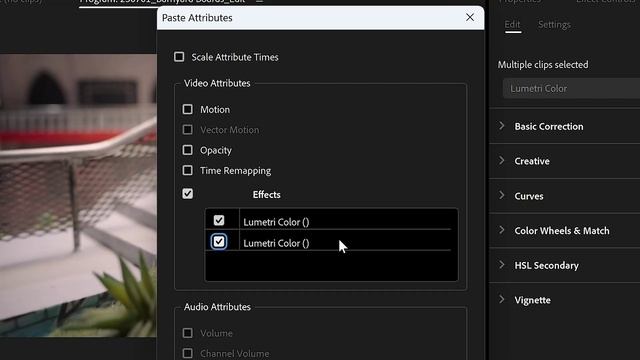
Task: Expand the Curves section
Action: click(502, 196)
